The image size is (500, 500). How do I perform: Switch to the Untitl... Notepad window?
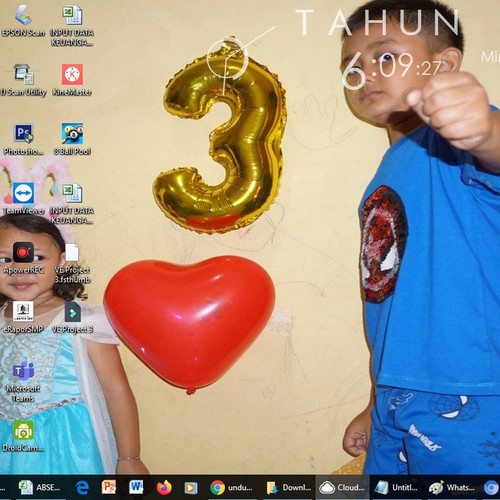click(396, 488)
